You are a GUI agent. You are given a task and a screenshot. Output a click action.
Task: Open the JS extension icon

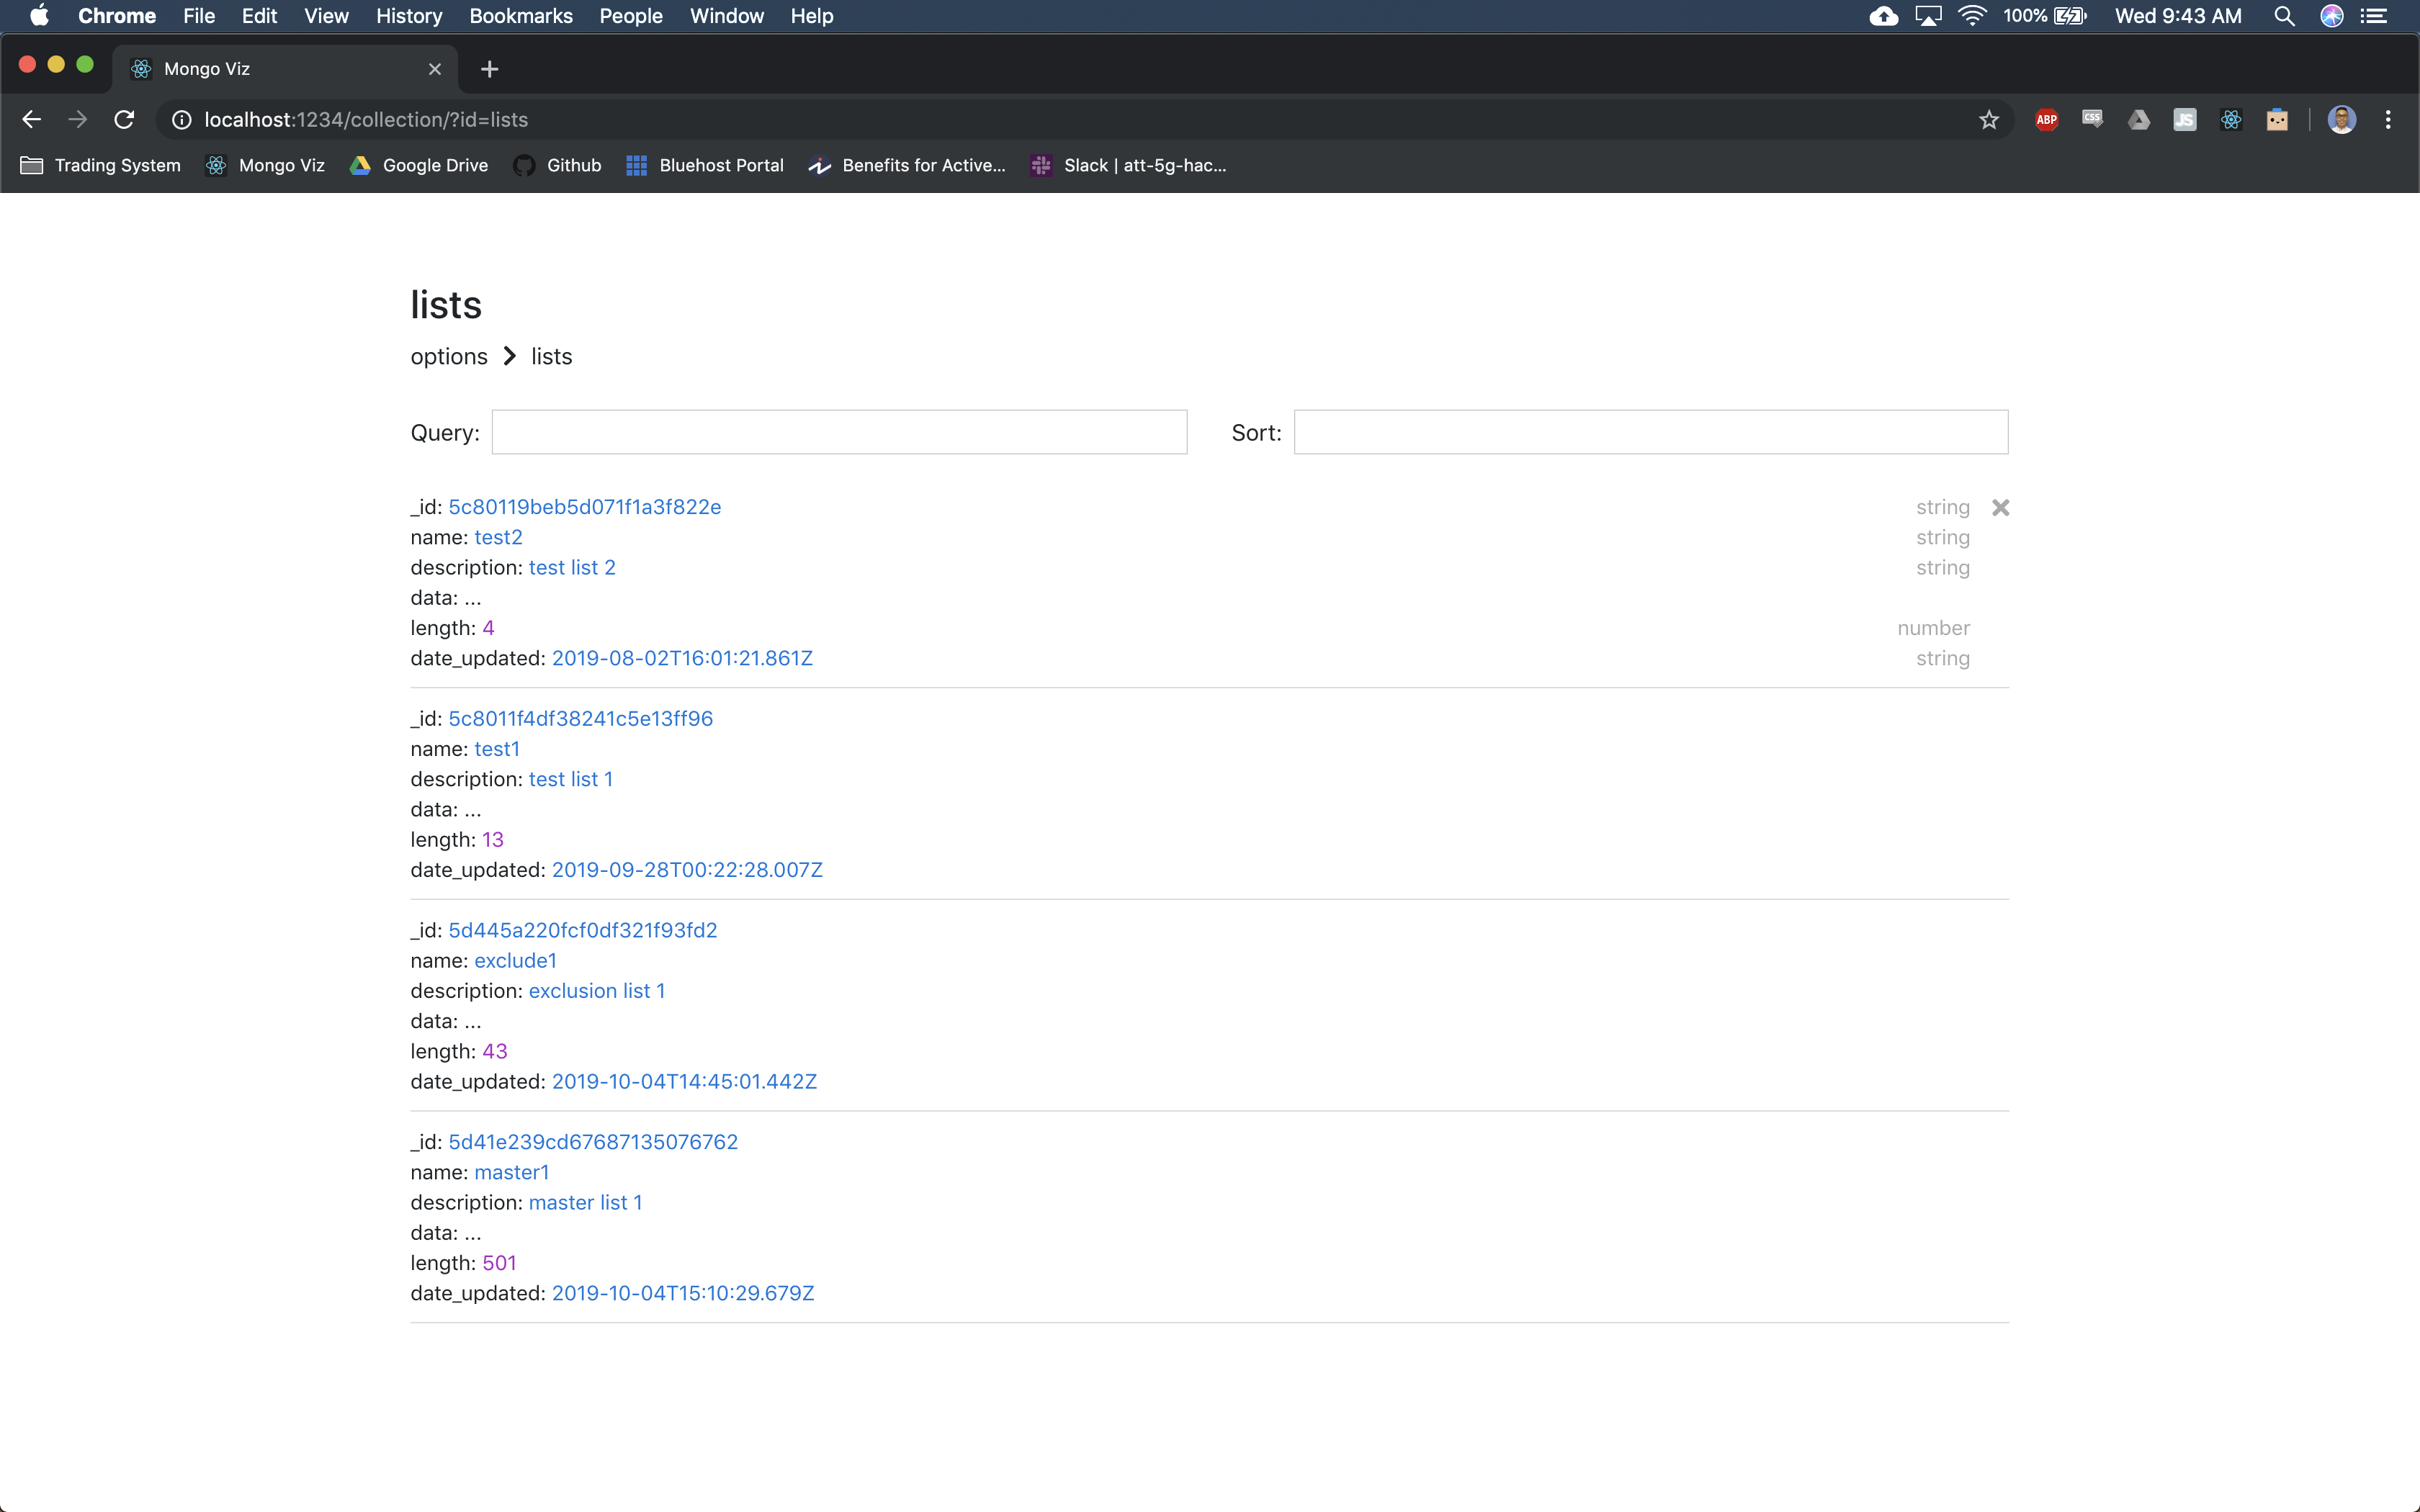2184,120
